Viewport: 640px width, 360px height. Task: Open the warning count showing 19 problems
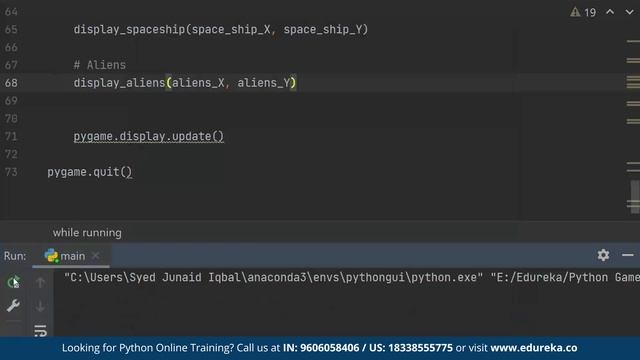tap(584, 12)
